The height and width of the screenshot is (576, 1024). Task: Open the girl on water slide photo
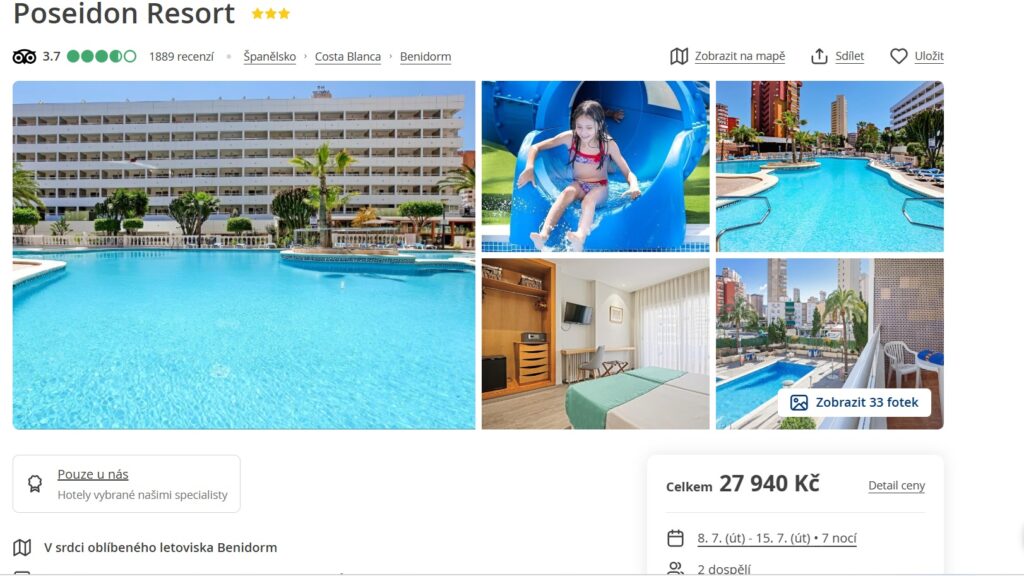pos(595,166)
